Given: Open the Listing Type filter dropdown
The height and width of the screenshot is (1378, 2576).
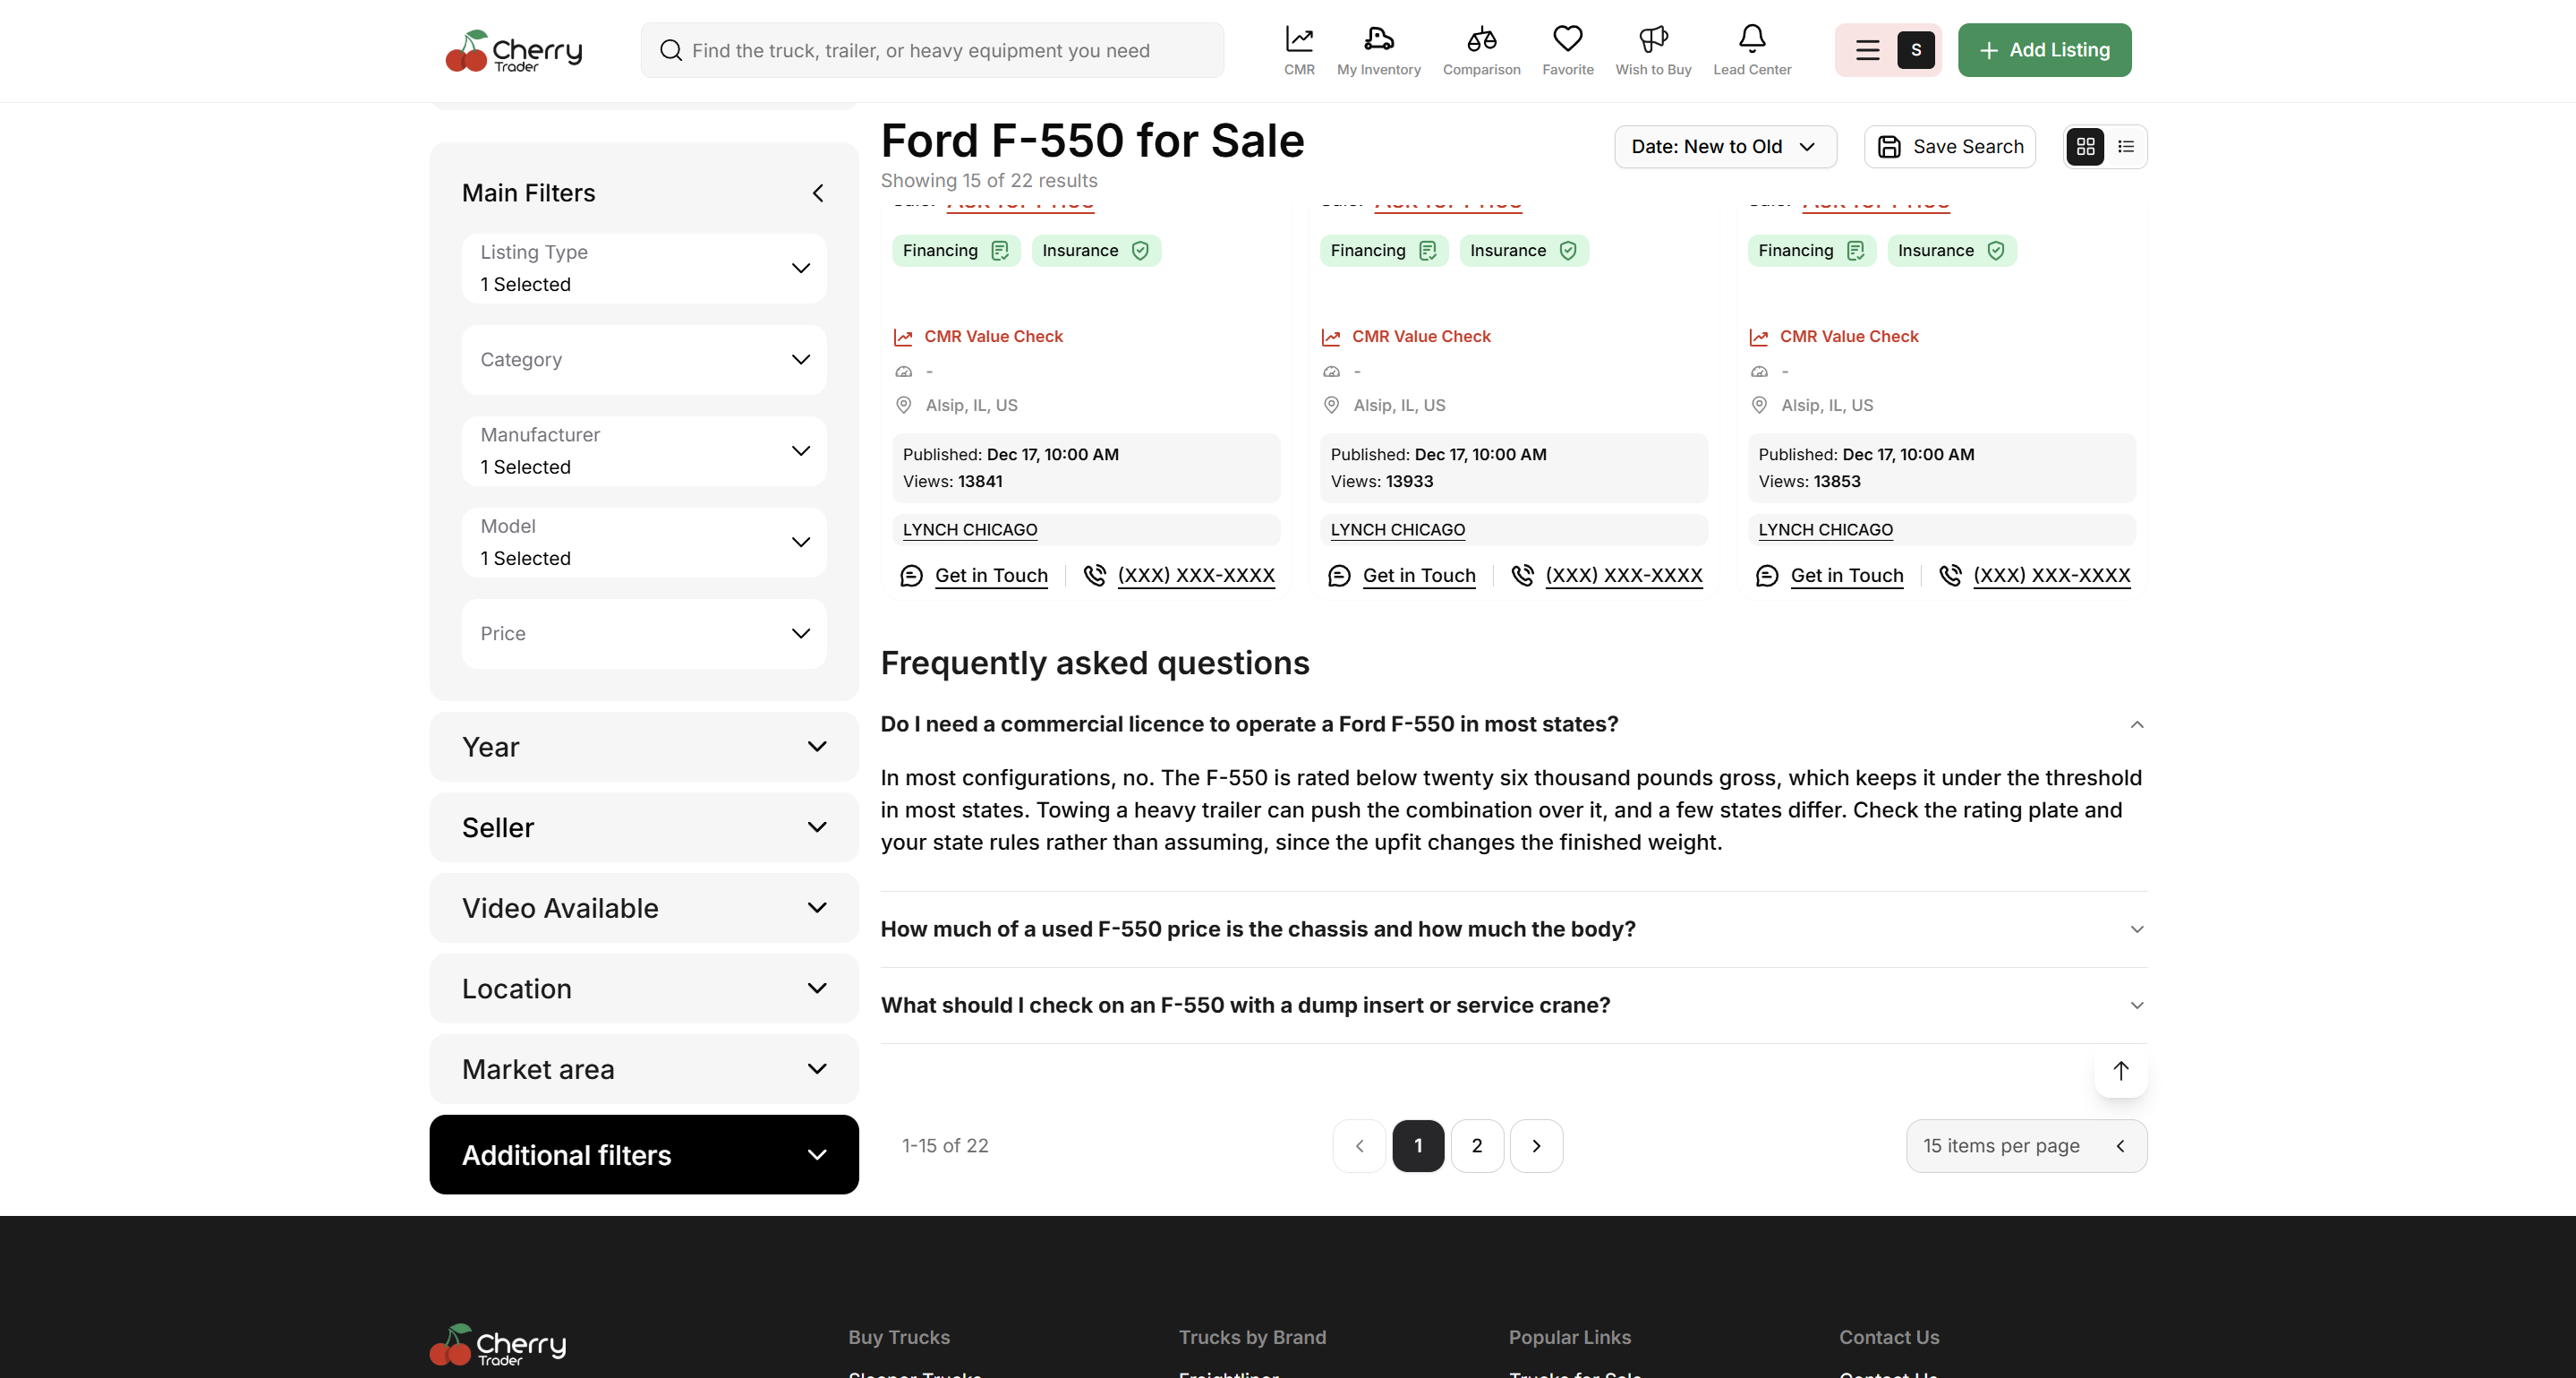Looking at the screenshot, I should (x=644, y=269).
